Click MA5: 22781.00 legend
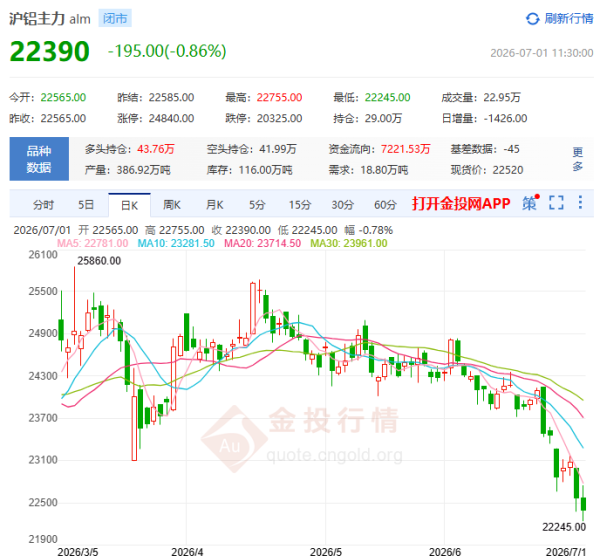 tap(93, 243)
